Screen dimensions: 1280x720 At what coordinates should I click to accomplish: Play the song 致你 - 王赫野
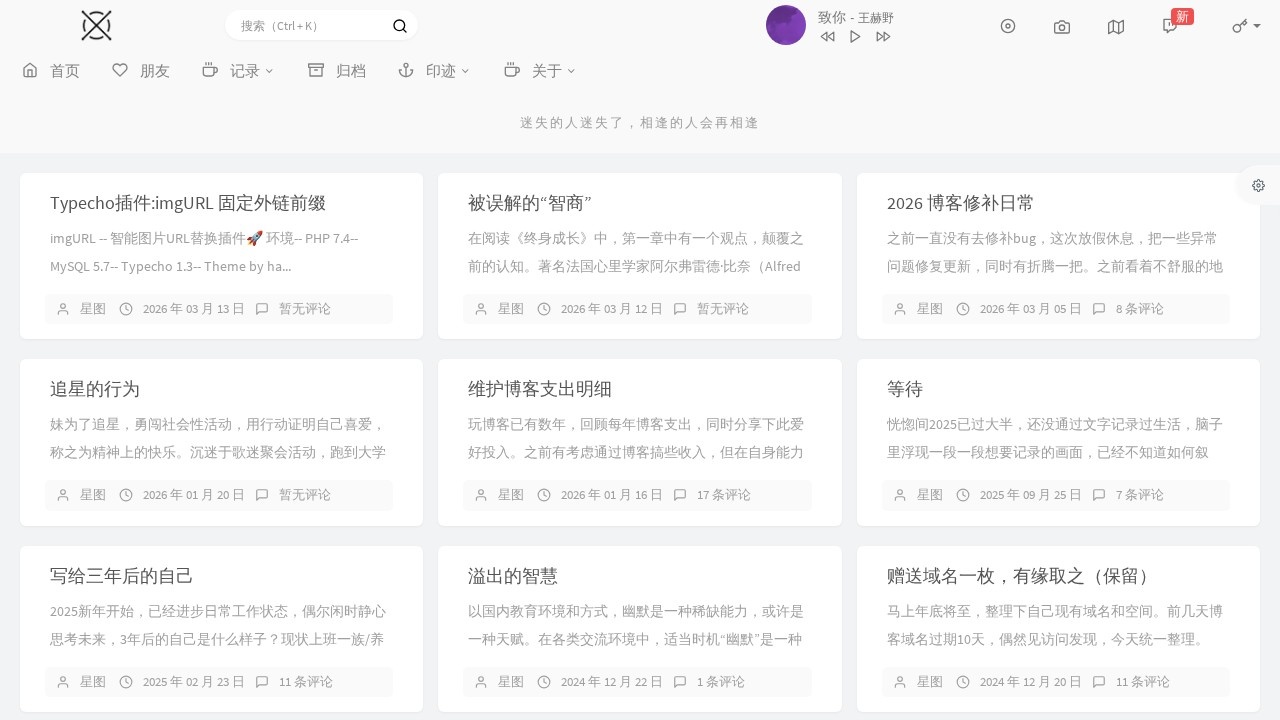click(855, 36)
